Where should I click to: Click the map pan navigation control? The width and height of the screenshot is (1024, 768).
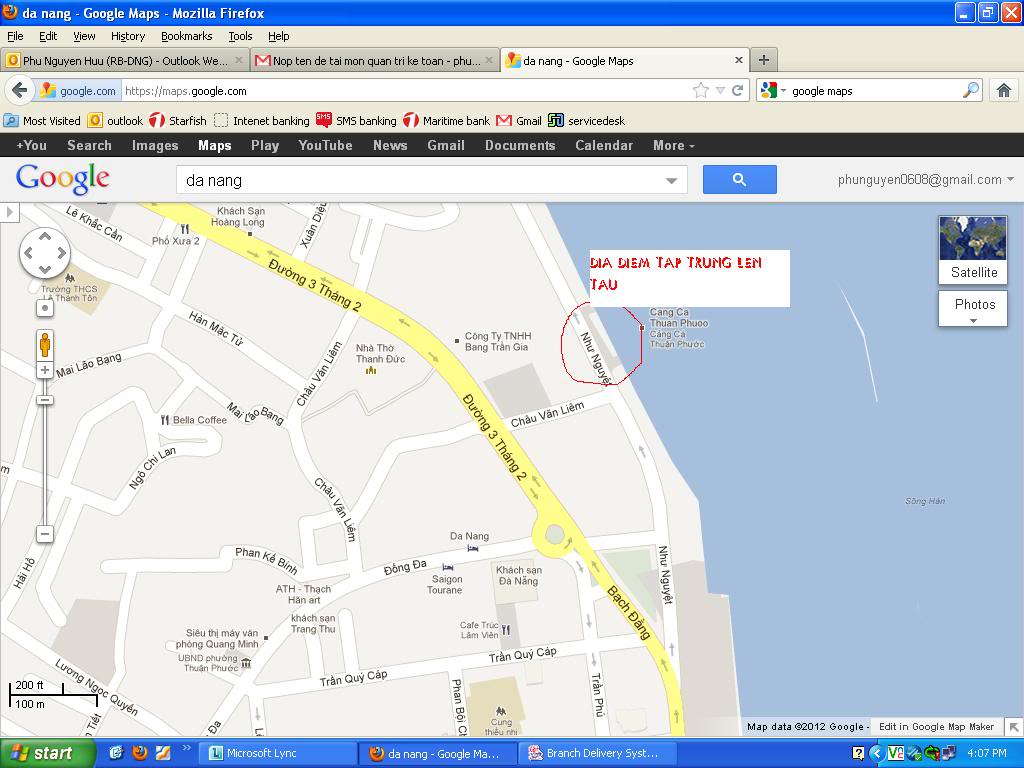point(44,253)
